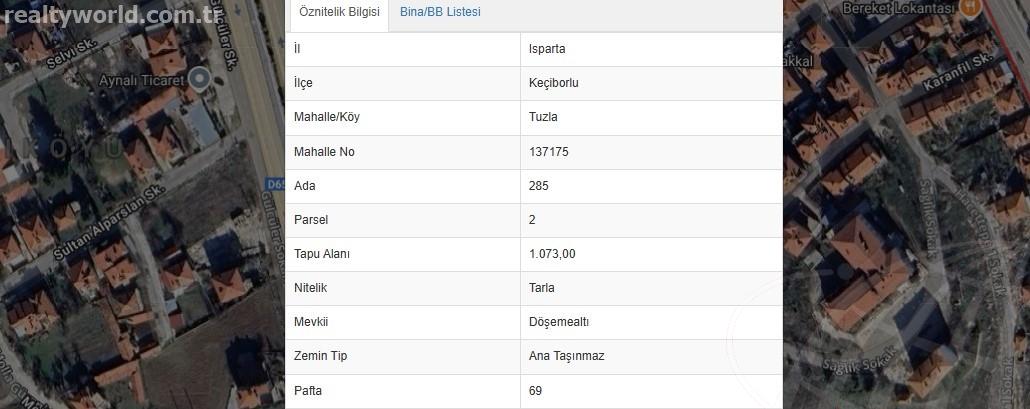Viewport: 1030px width, 409px height.
Task: Select the Öznitelik Bilgisi tab
Action: 339,12
